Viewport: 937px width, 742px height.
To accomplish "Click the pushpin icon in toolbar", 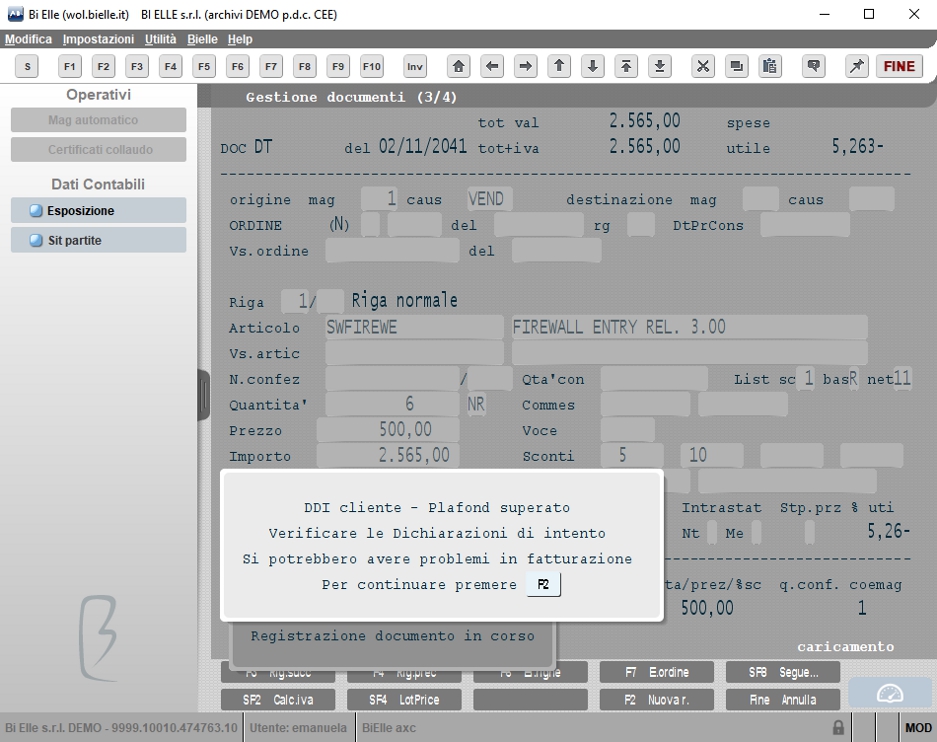I will pos(857,66).
